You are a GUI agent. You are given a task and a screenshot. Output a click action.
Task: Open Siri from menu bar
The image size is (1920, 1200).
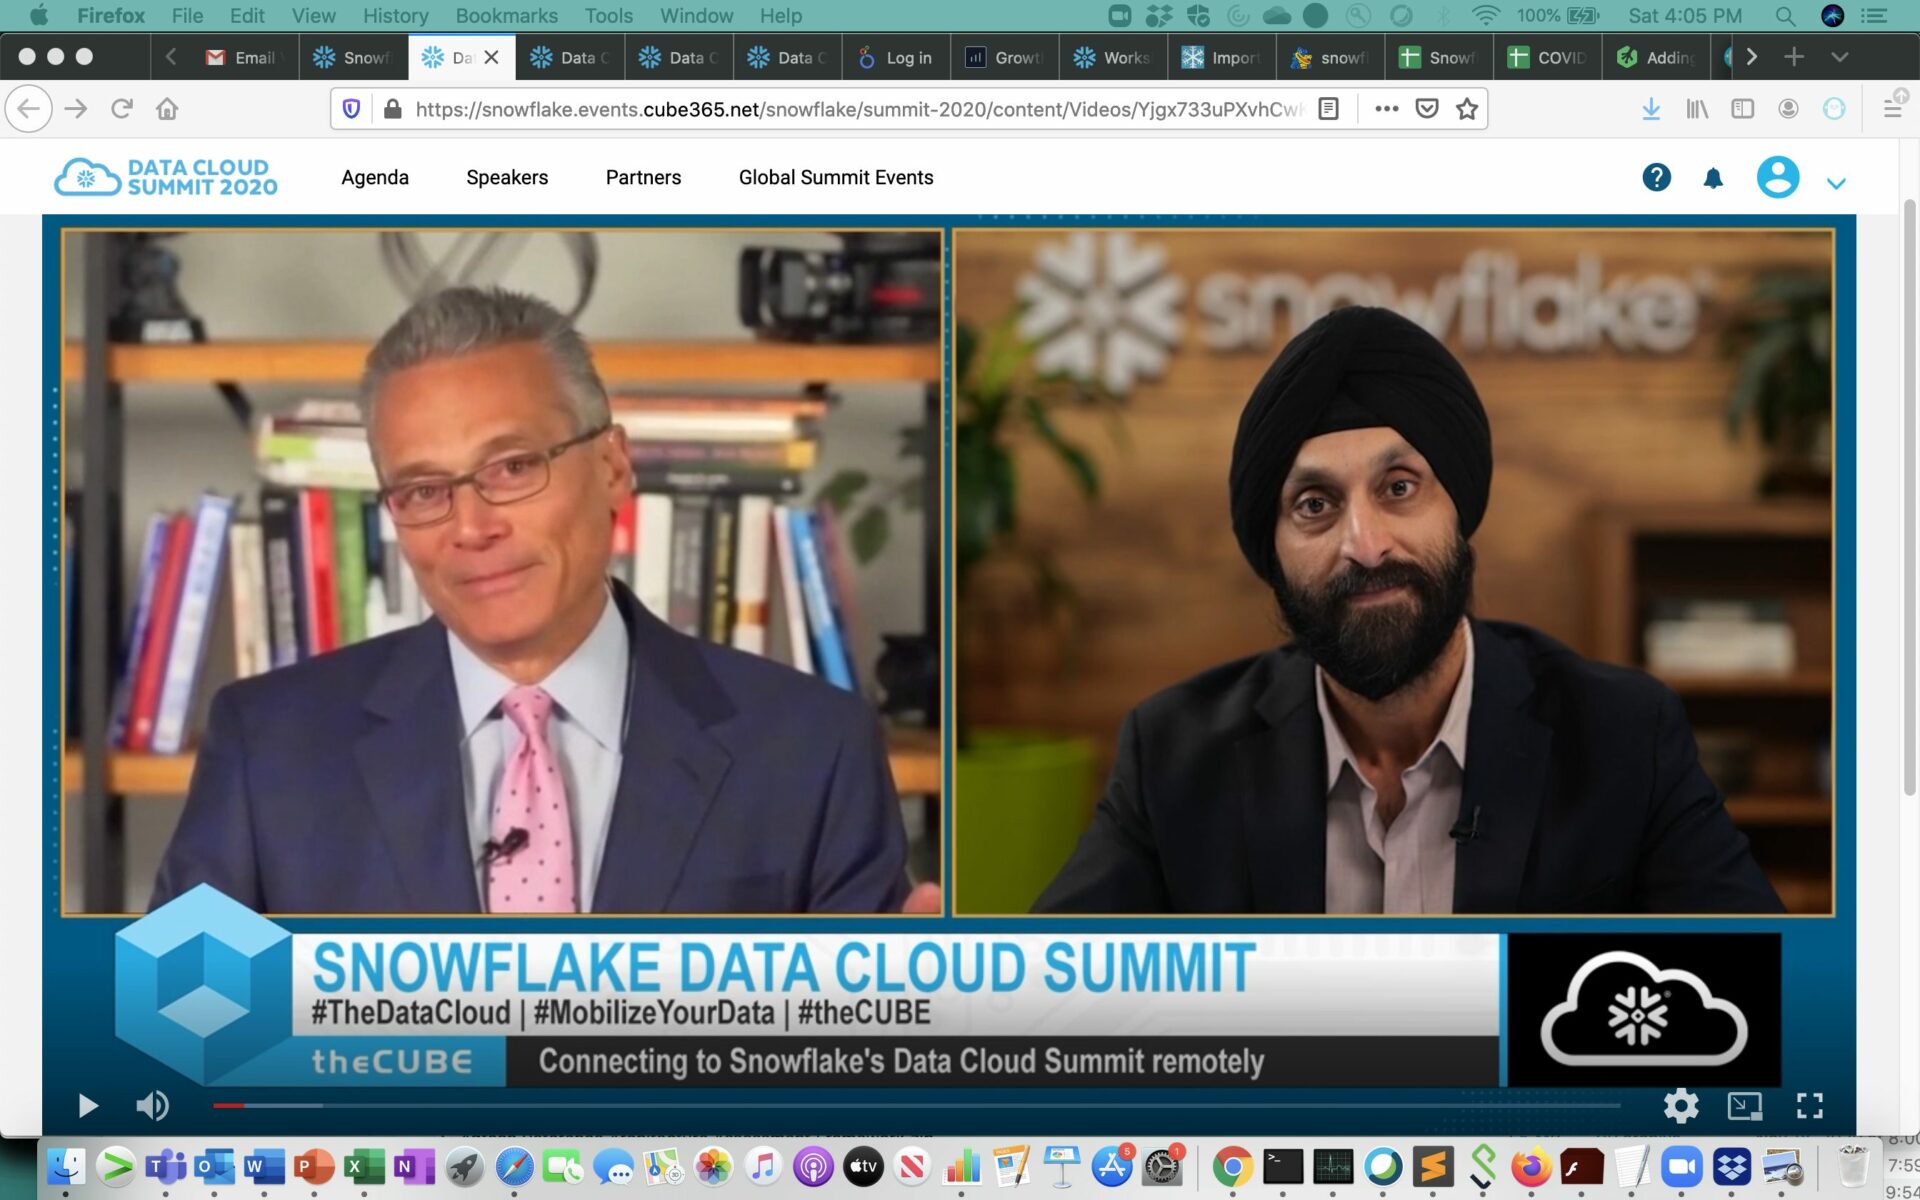[x=1832, y=16]
